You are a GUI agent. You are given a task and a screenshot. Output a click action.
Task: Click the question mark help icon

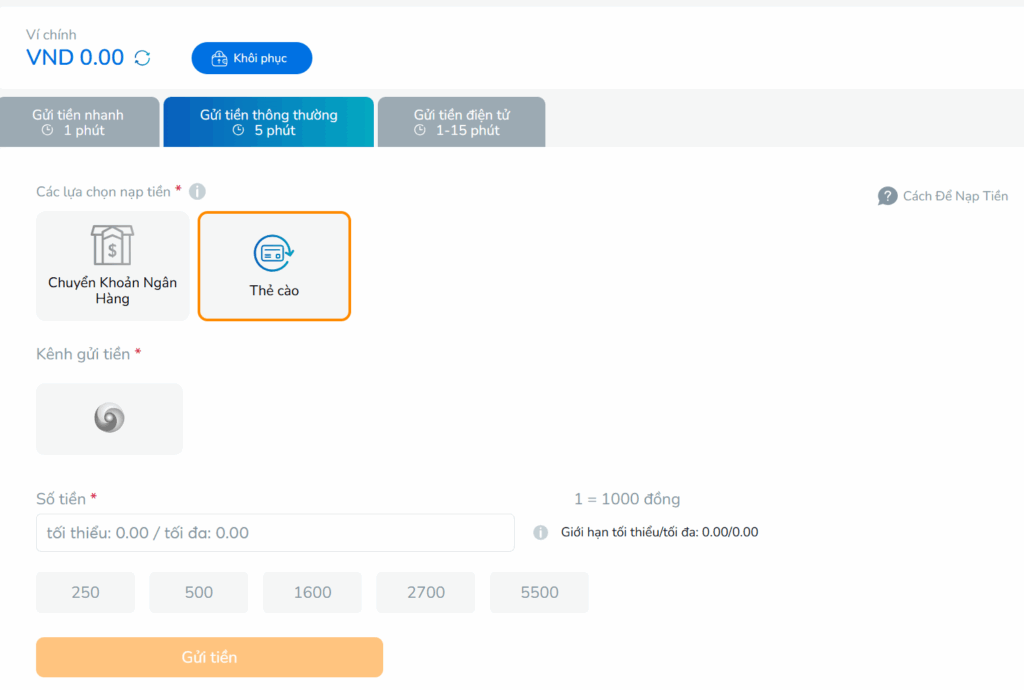tap(887, 196)
